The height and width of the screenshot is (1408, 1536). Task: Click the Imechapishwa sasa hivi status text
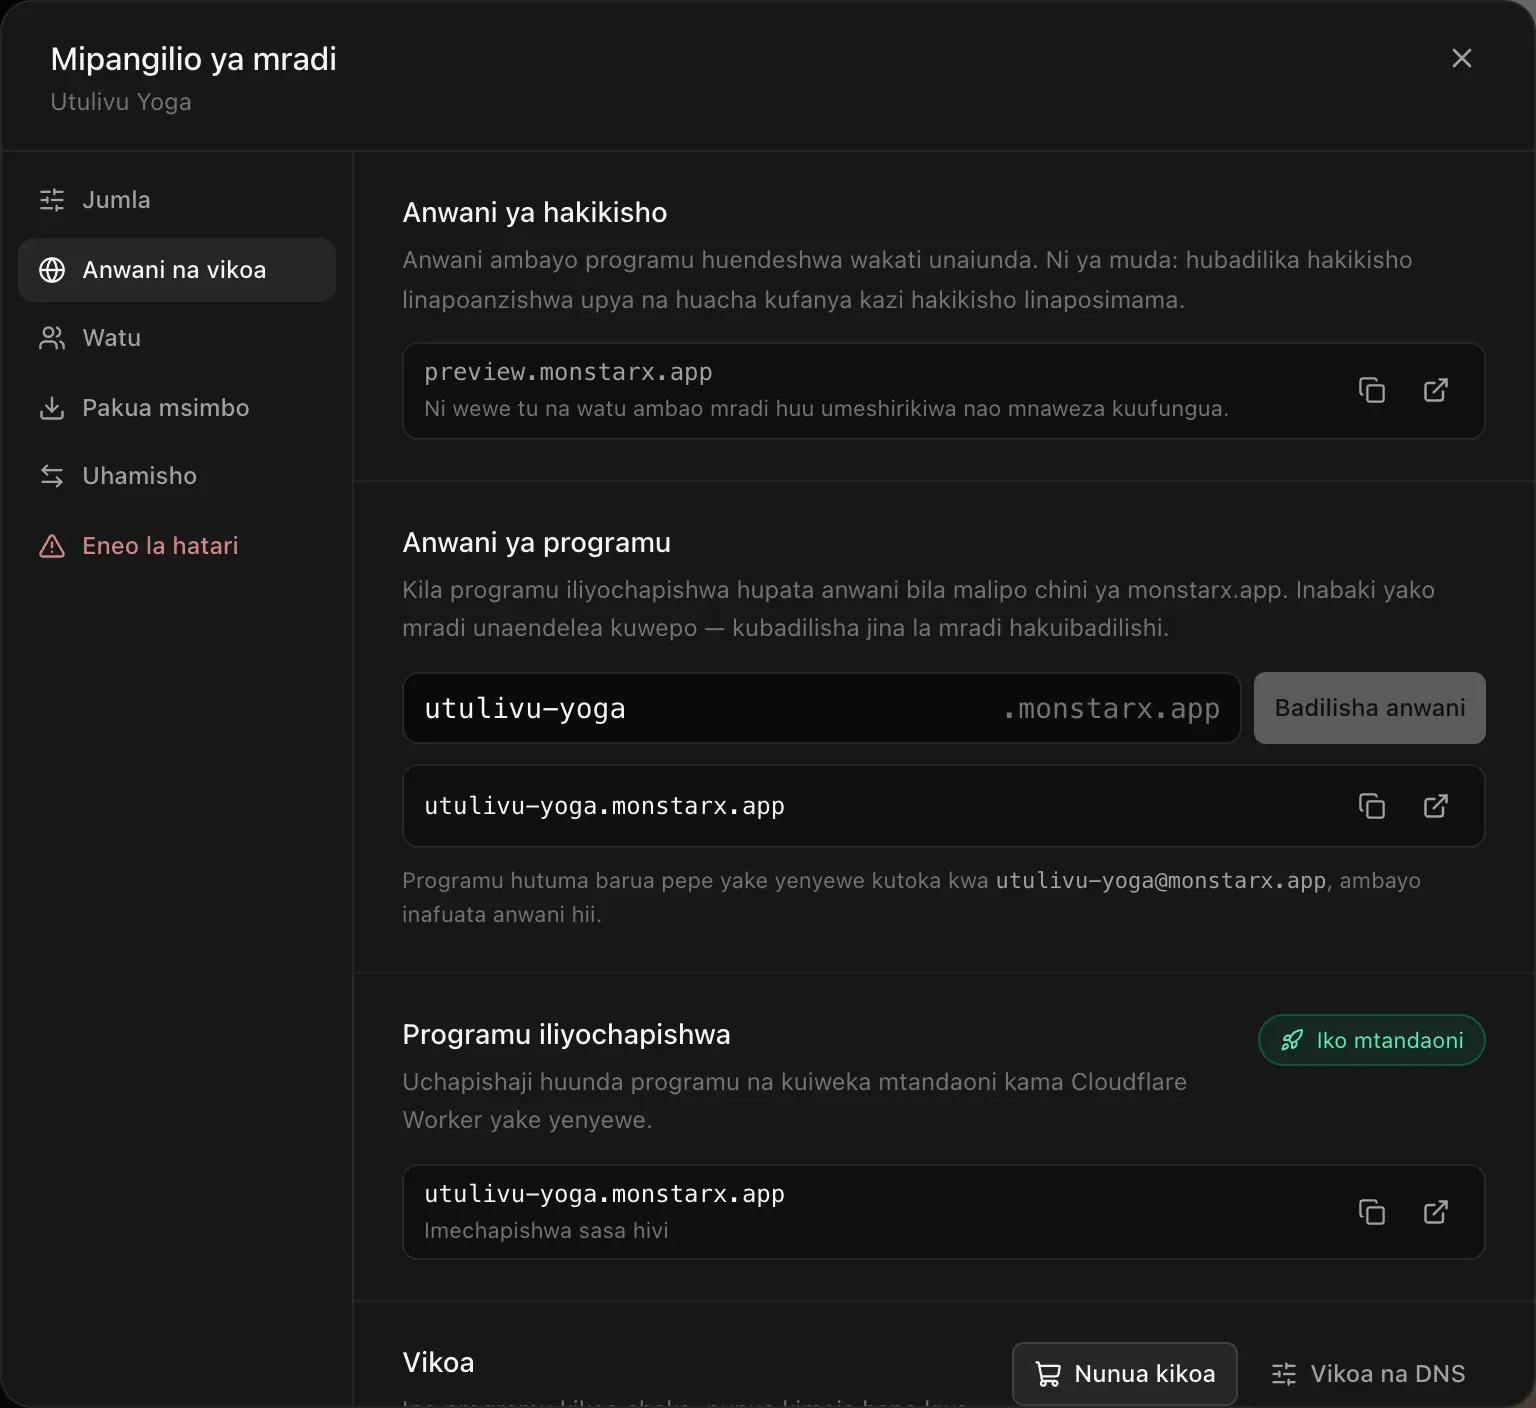point(546,1231)
